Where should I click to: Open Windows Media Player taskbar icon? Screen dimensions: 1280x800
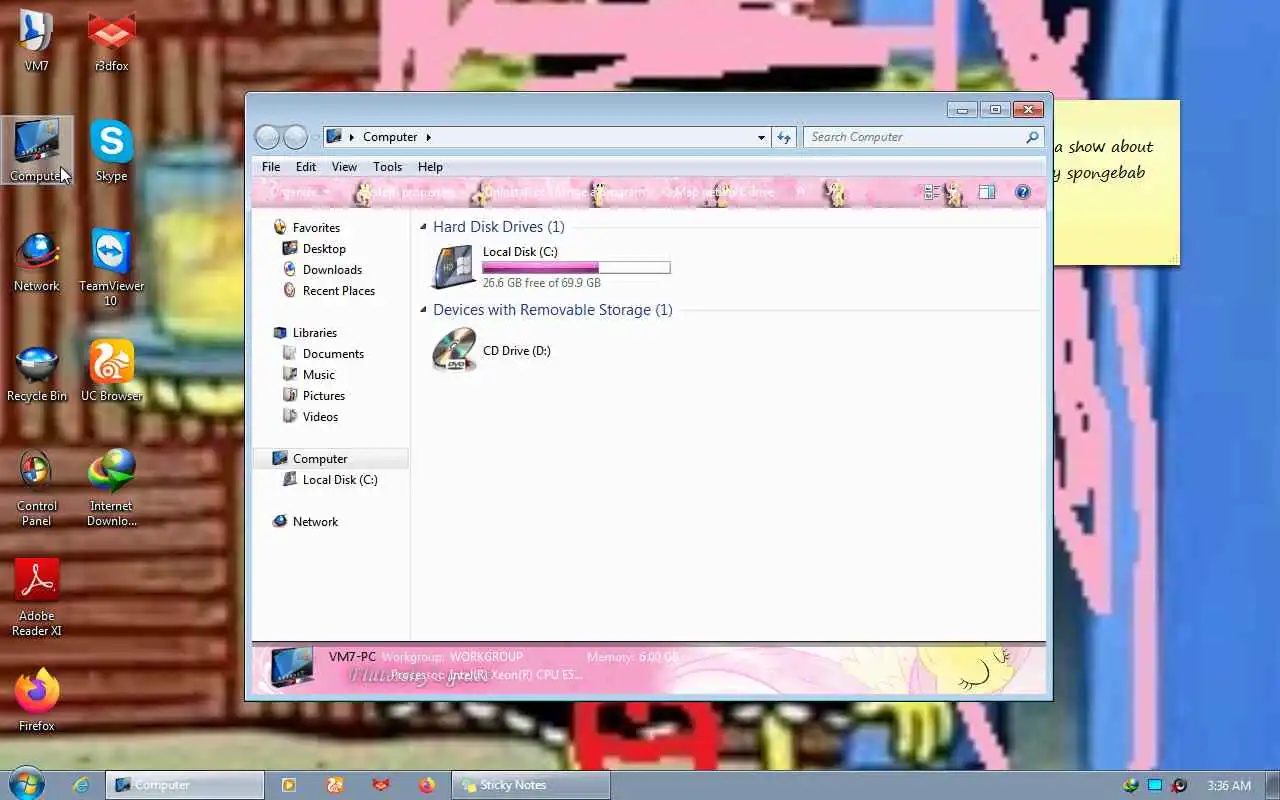point(289,785)
